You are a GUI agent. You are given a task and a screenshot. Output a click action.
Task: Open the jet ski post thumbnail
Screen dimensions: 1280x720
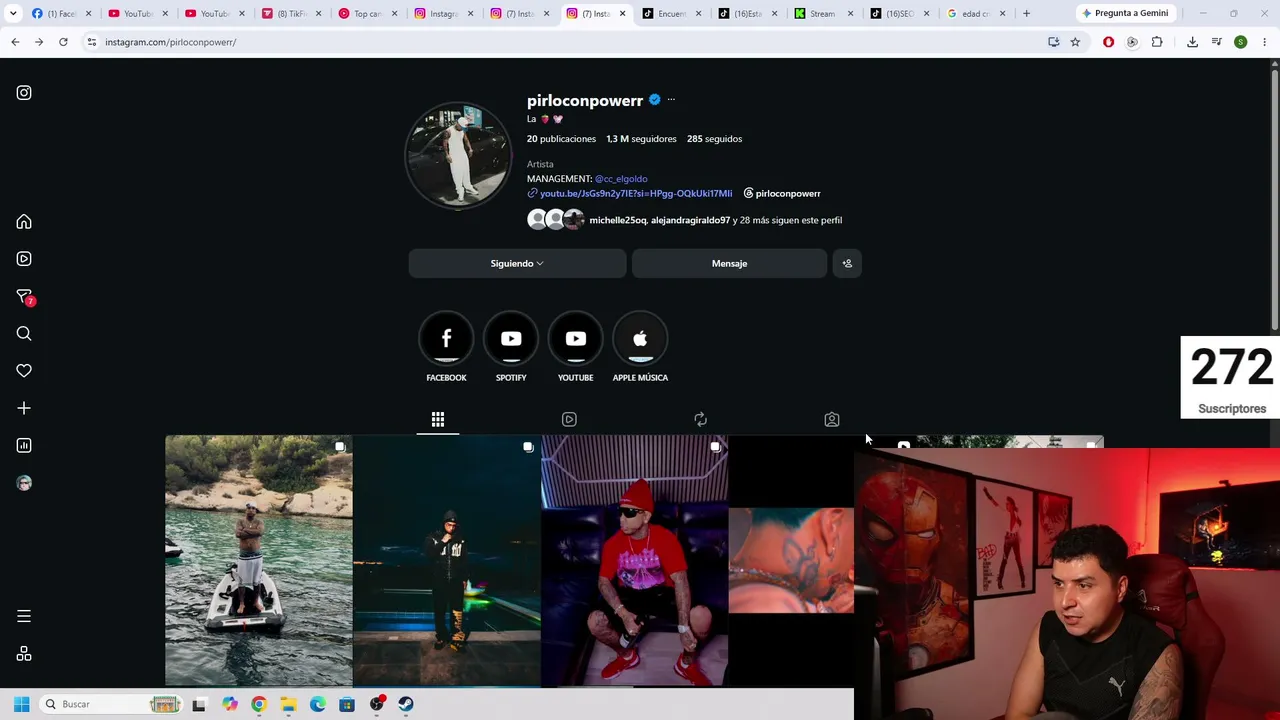tap(259, 561)
